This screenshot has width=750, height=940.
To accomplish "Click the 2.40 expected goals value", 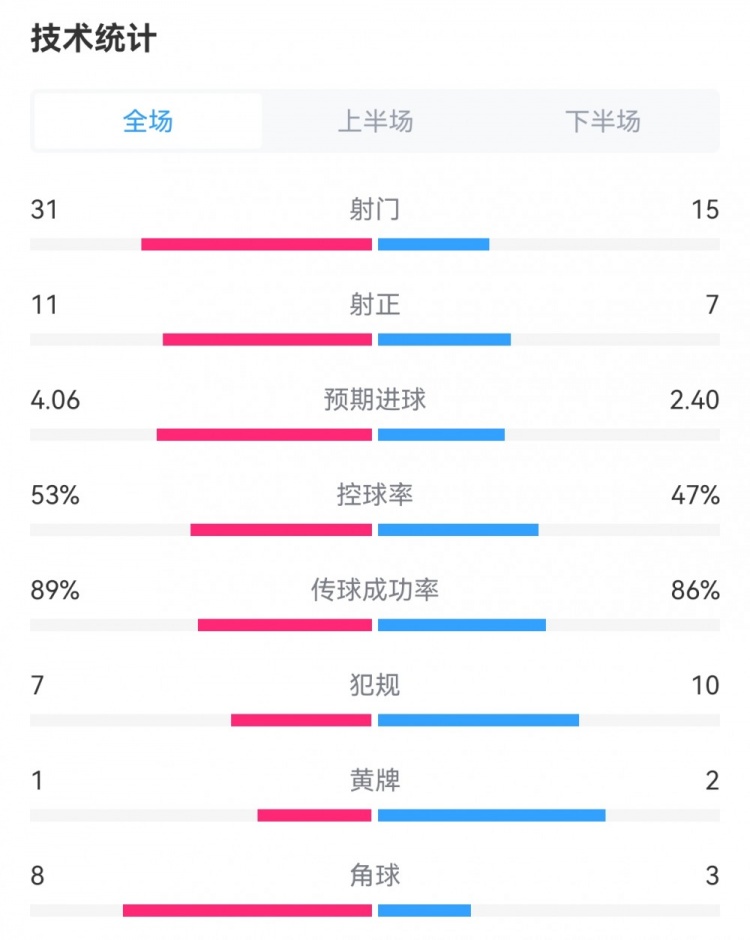I will tap(694, 400).
